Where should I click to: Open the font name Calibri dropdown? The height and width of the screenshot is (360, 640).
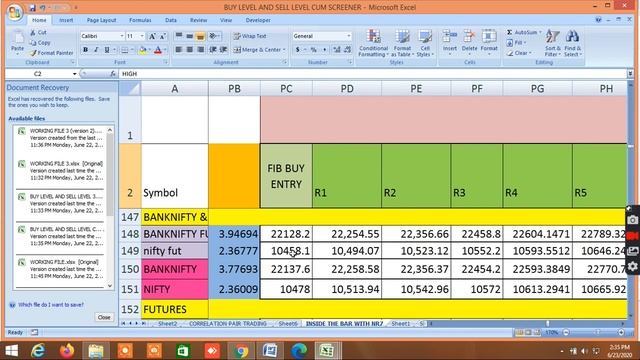pos(122,36)
